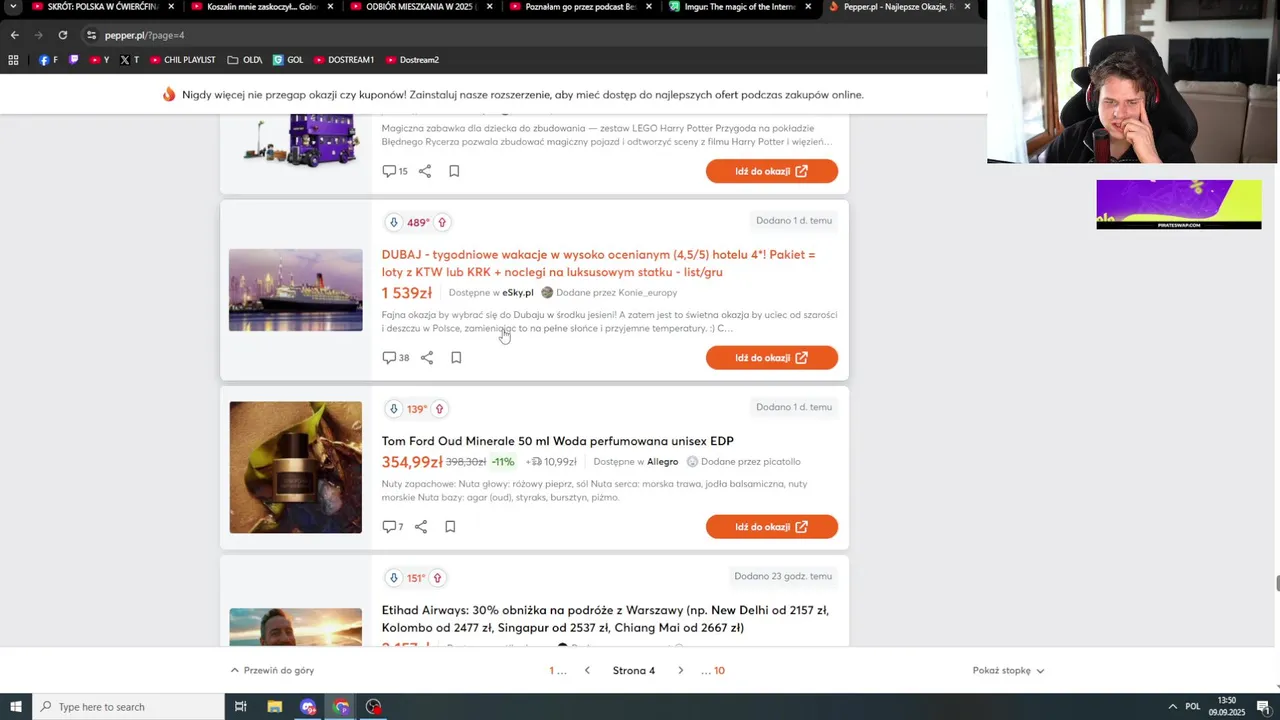
Task: Downvote the Tom Ford perfume deal
Action: tap(394, 409)
